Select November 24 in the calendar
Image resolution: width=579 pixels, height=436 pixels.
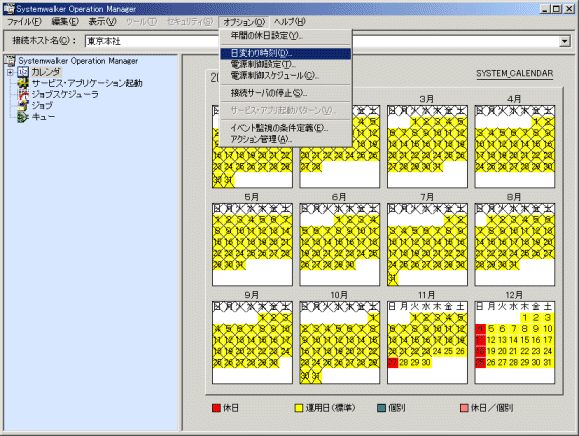438,351
